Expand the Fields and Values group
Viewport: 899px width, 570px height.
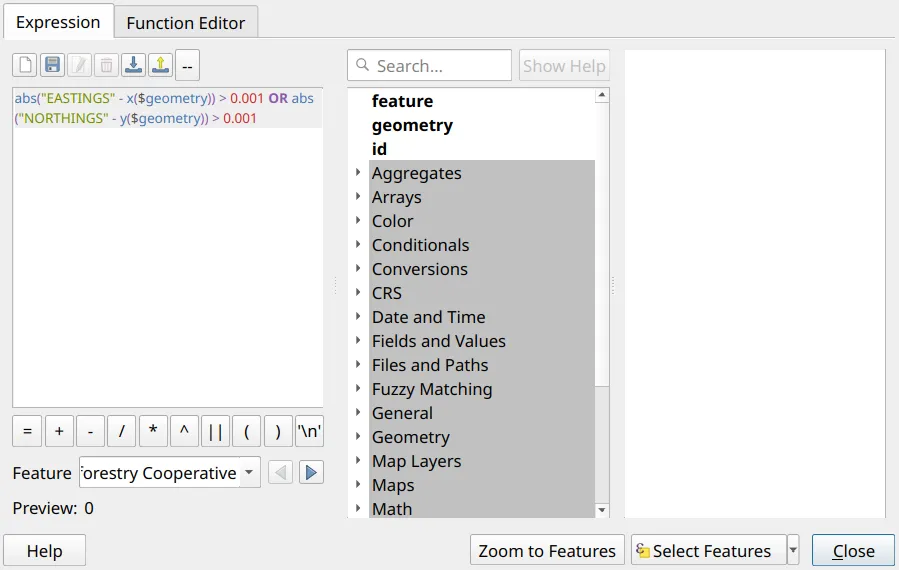358,340
